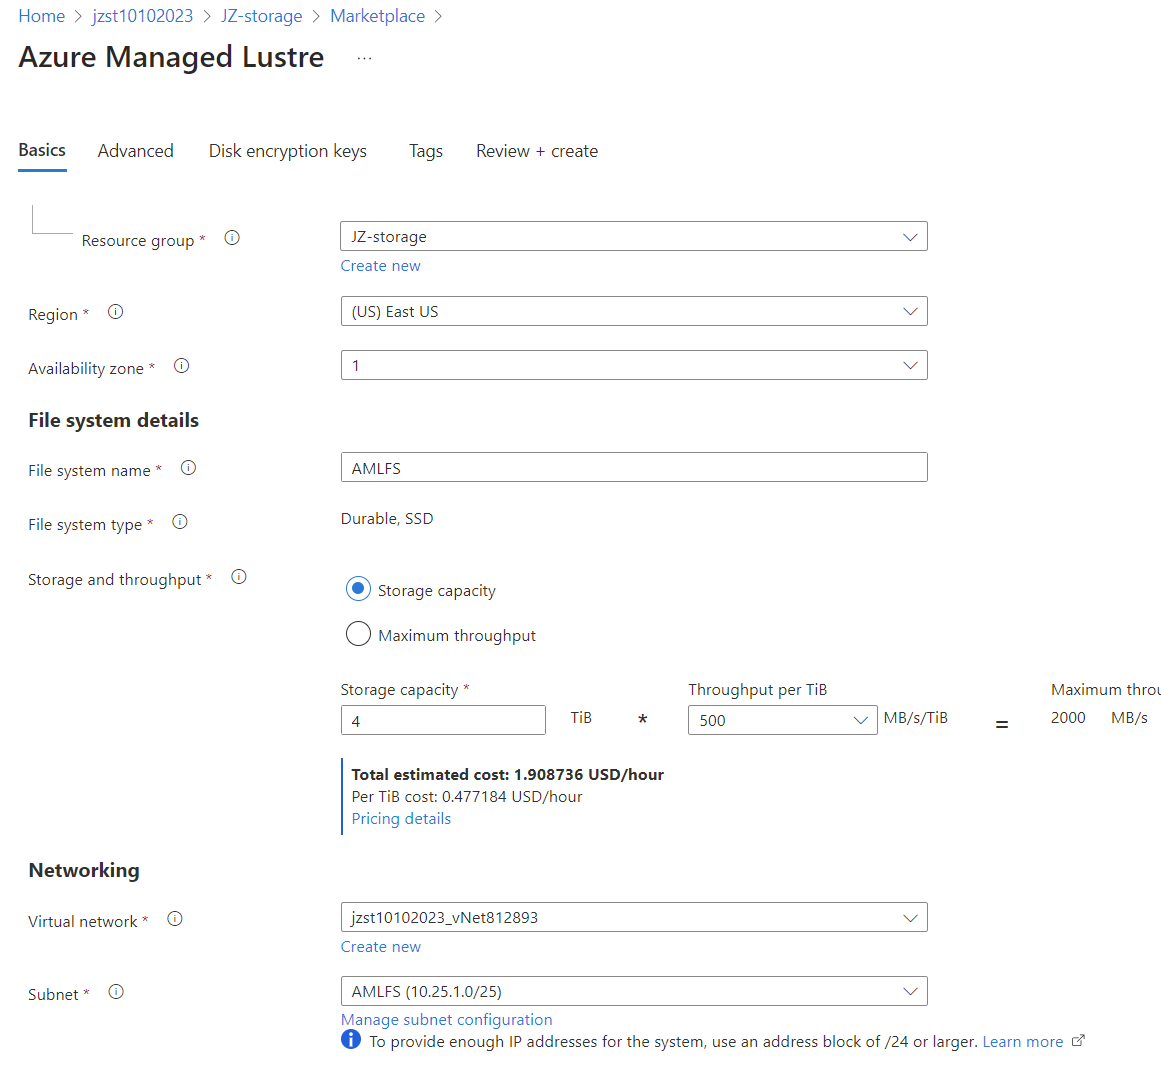Open JZ-storage breadcrumb link
The image size is (1161, 1065).
pyautogui.click(x=261, y=16)
